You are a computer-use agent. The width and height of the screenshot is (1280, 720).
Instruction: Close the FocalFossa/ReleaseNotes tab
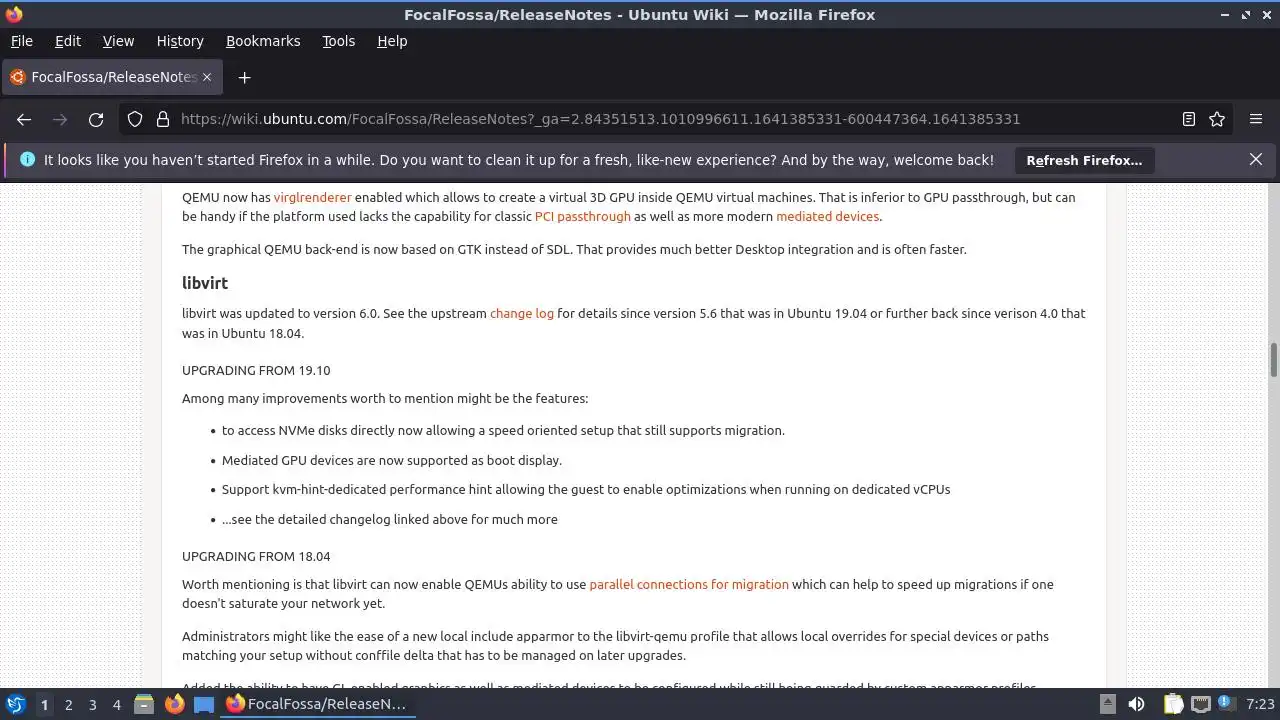(207, 77)
